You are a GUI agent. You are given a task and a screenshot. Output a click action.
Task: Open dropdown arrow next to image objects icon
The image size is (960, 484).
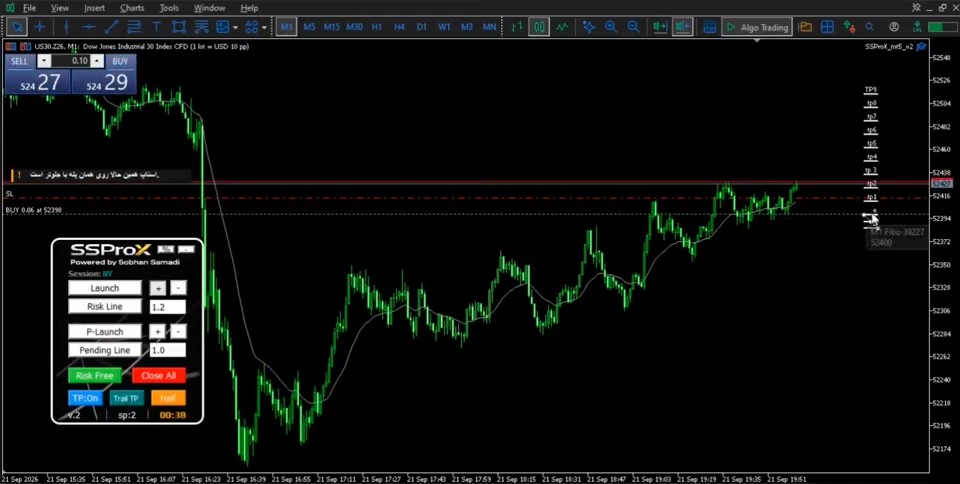pyautogui.click(x=235, y=28)
